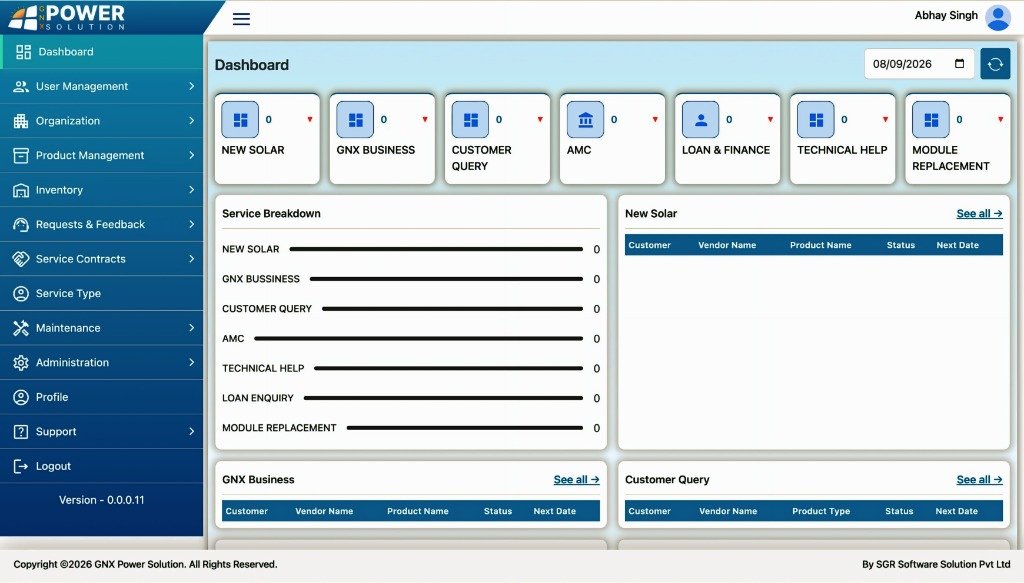Open the AMC card red dropdown arrow
Image resolution: width=1024 pixels, height=583 pixels.
pos(655,119)
